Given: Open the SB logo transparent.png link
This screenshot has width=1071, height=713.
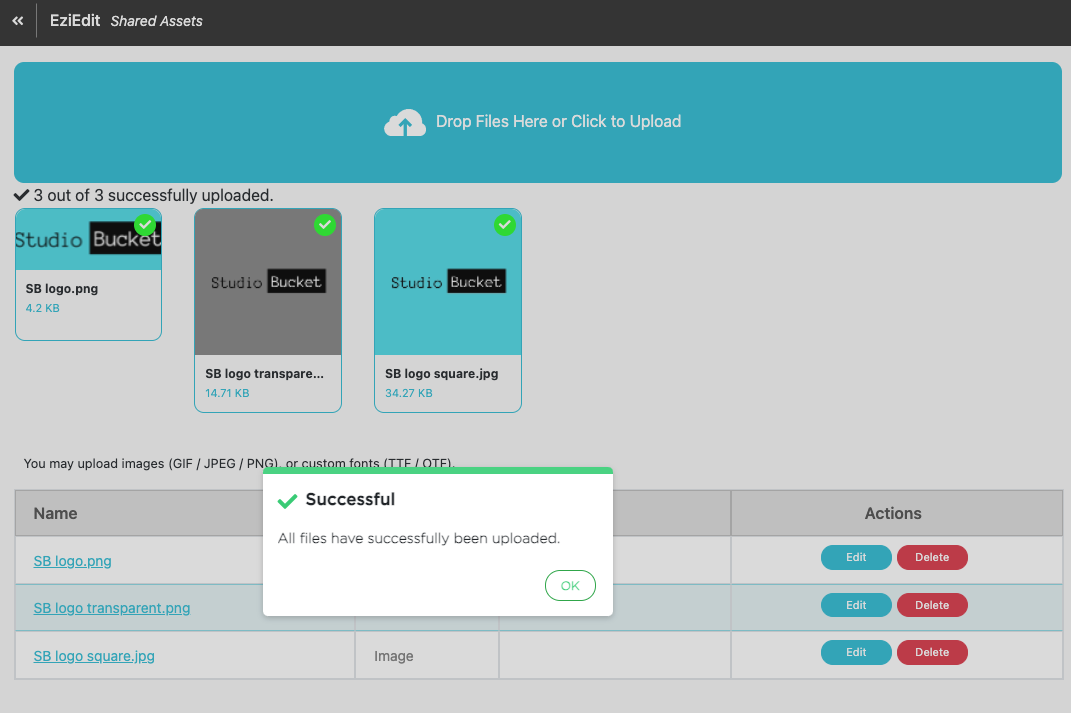Looking at the screenshot, I should [x=112, y=609].
